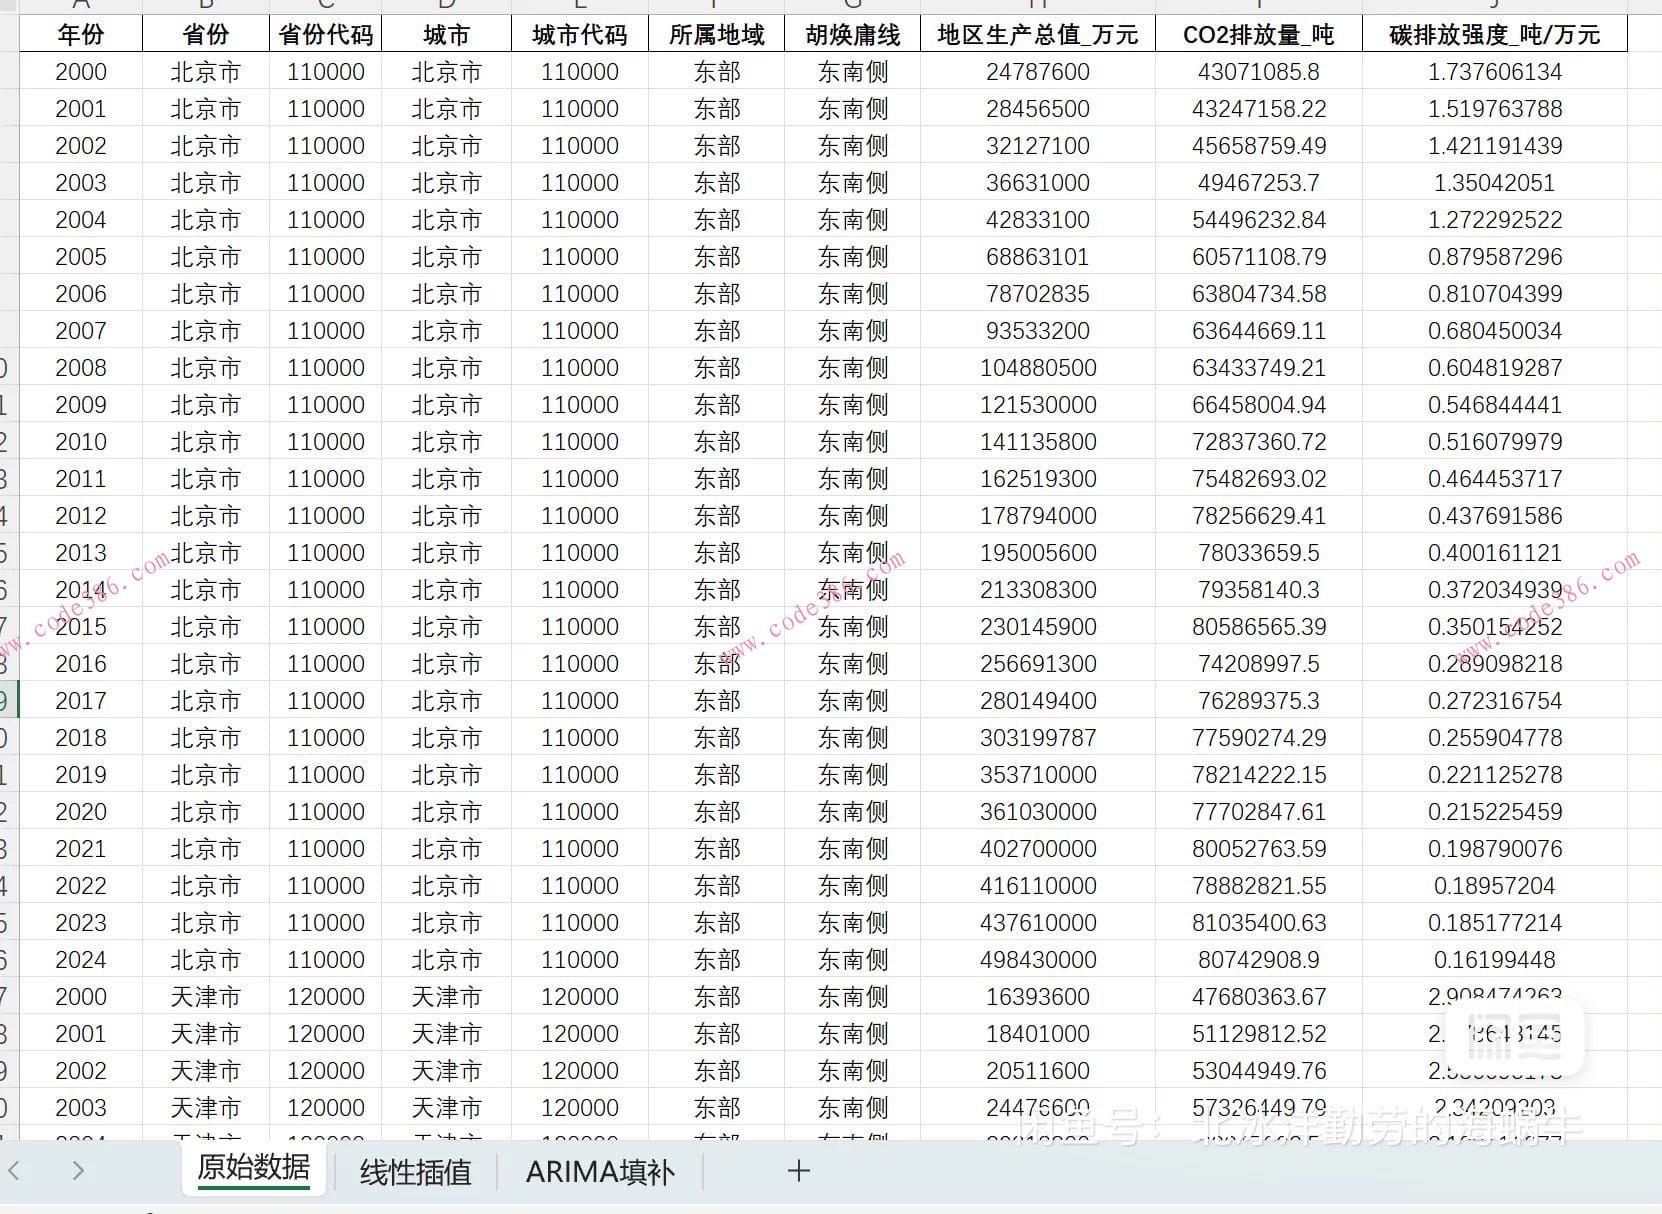The width and height of the screenshot is (1662, 1214).
Task: Click the 城市代码 header cell
Action: [580, 33]
